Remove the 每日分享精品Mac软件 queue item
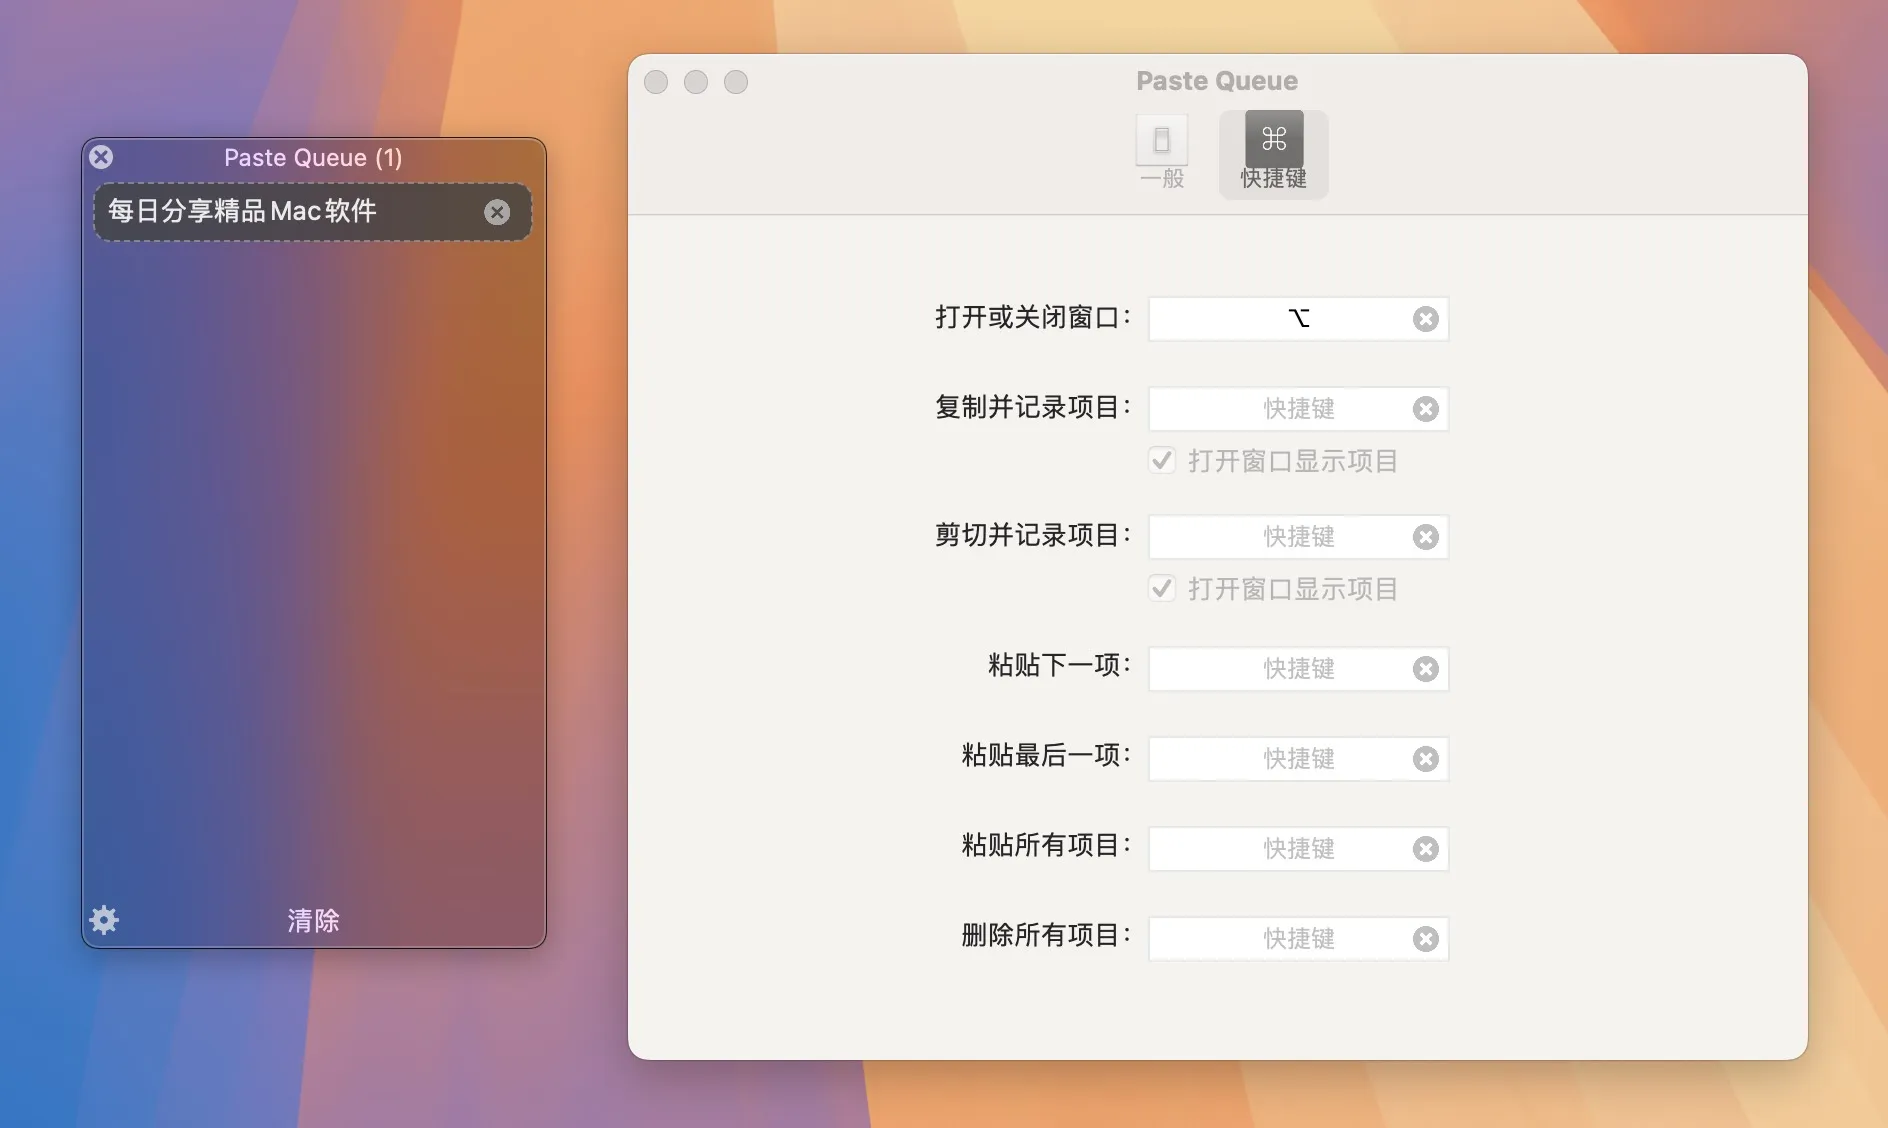This screenshot has width=1888, height=1128. [x=497, y=212]
